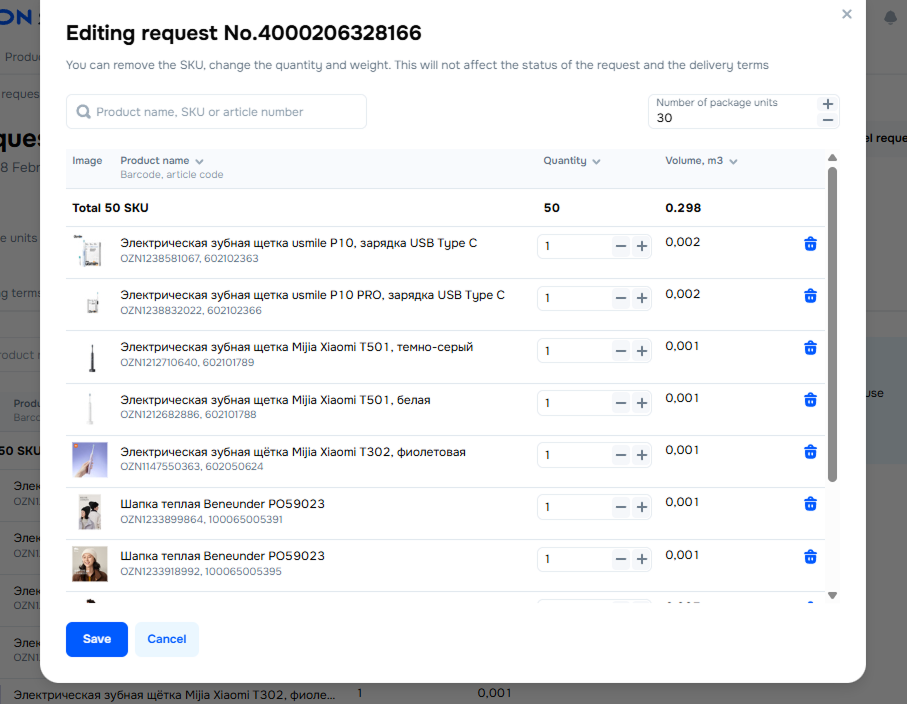The image size is (907, 704).
Task: Open the Quantity column sort dropdown
Action: click(x=596, y=161)
